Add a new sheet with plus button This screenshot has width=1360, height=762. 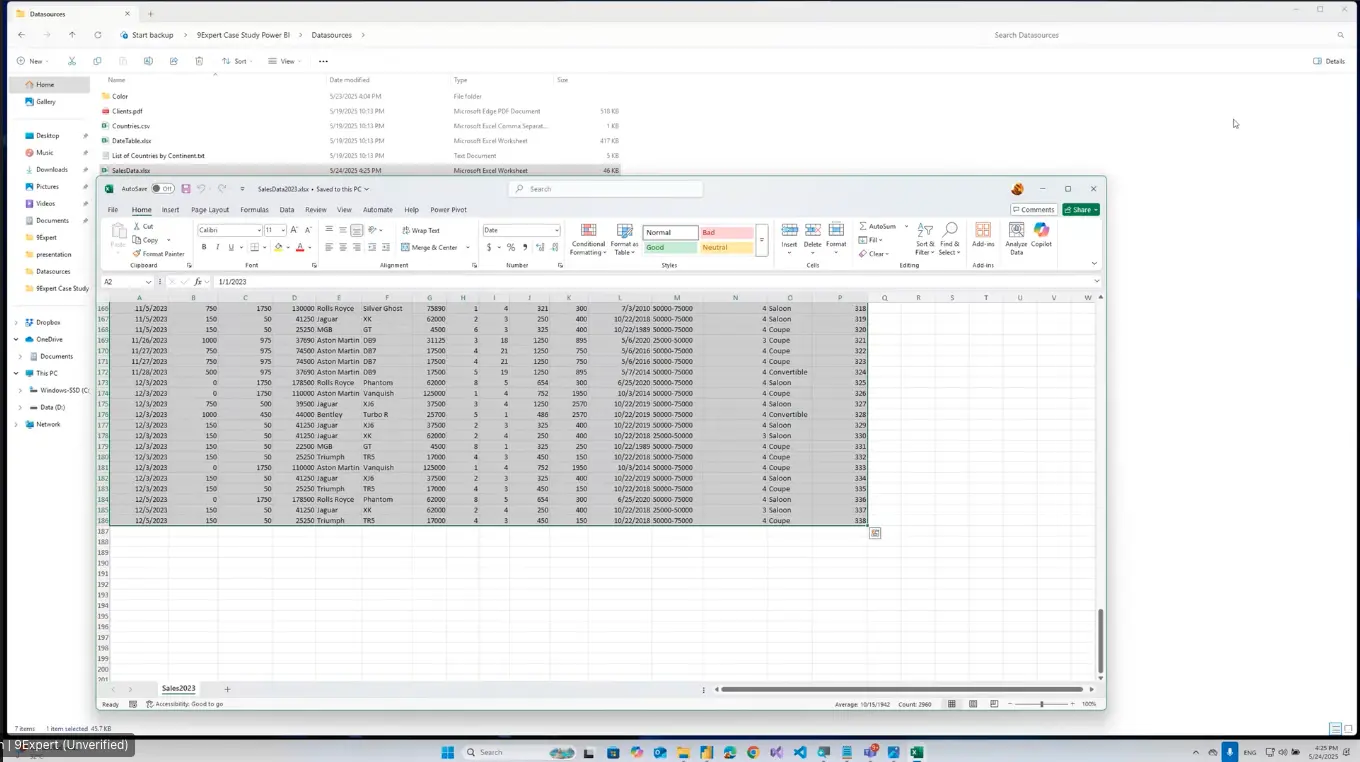pos(227,689)
